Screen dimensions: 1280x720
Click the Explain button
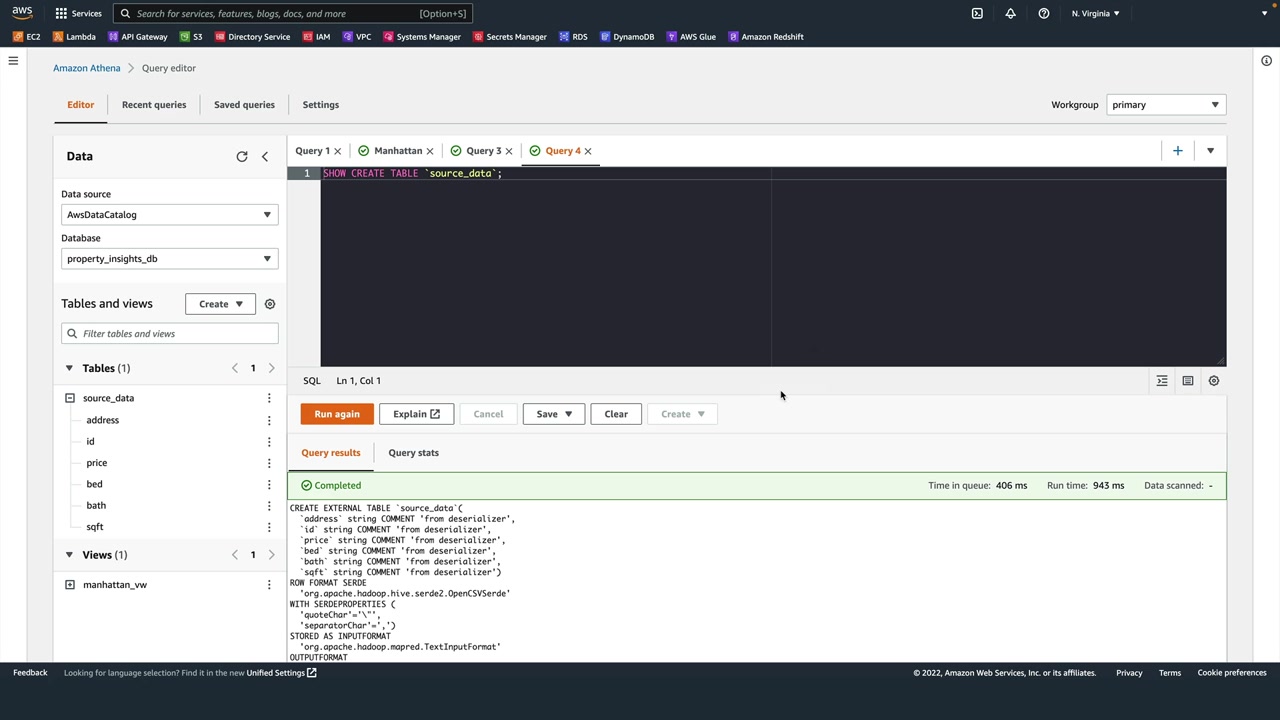[416, 414]
